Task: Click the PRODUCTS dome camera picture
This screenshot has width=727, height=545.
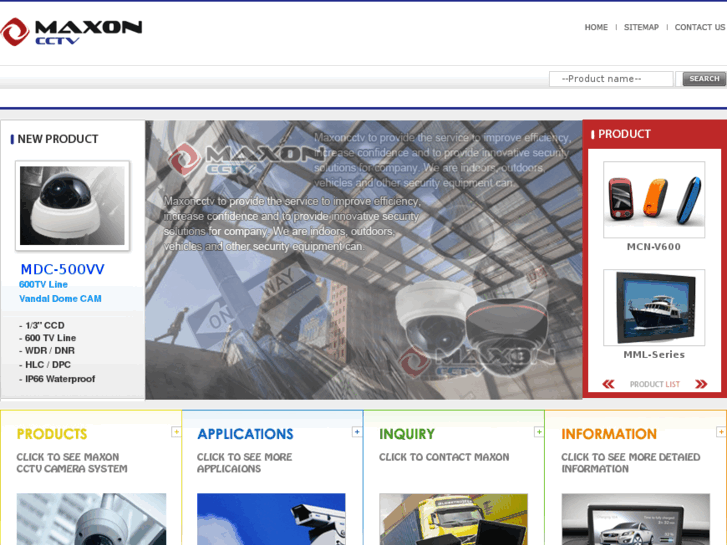Action: click(x=91, y=519)
